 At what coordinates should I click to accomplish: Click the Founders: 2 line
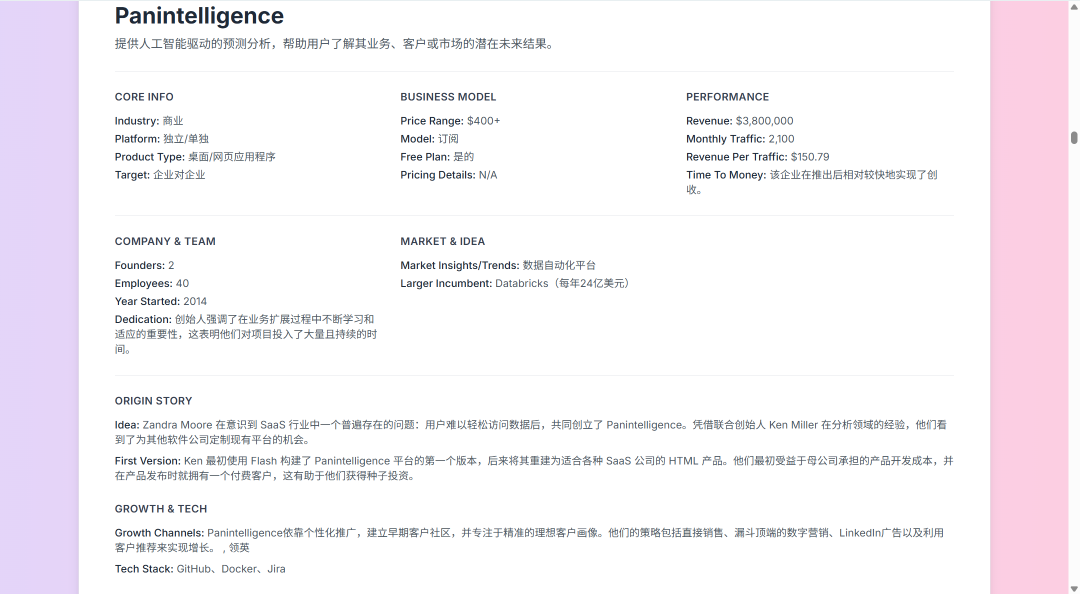pyautogui.click(x=145, y=265)
